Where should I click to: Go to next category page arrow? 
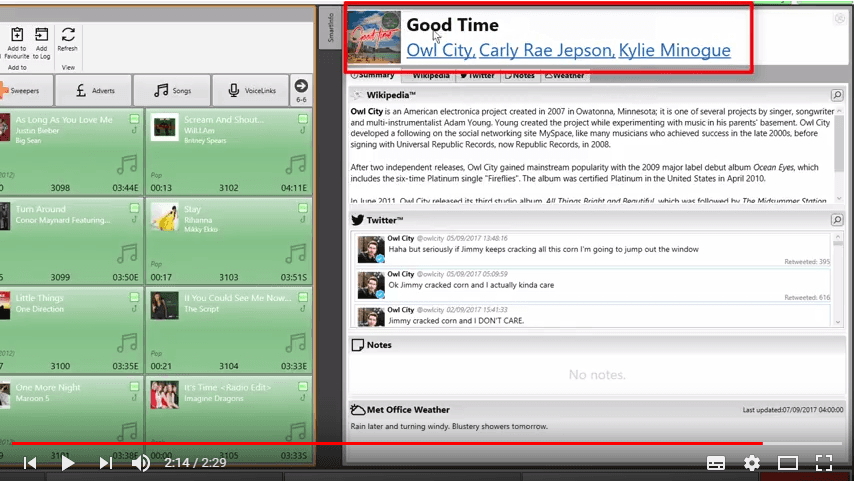click(301, 86)
